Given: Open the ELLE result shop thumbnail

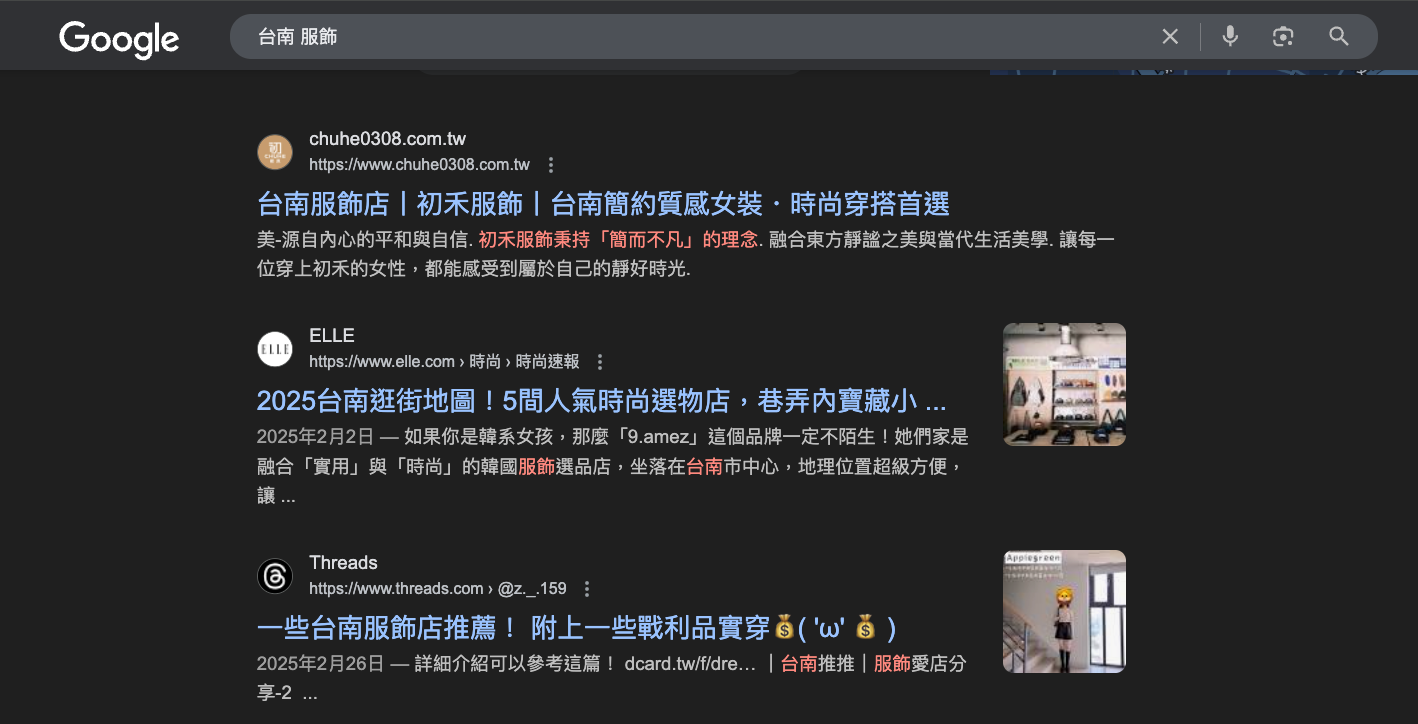Looking at the screenshot, I should coord(1064,384).
